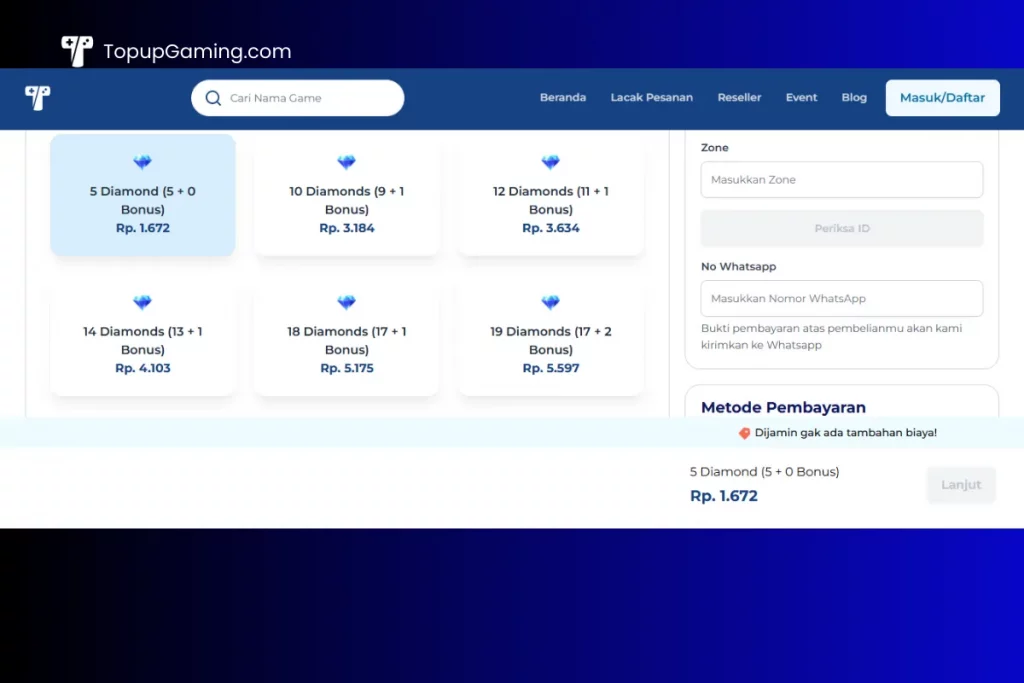Focus the Masukkan Zone input field
This screenshot has width=1024, height=683.
841,180
